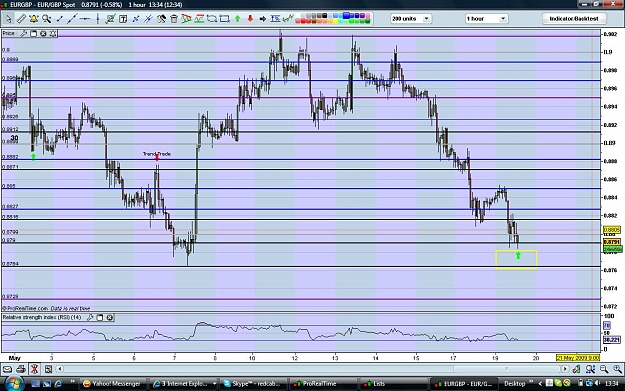Click the chart scrollbar right arrow
Viewport: 625px width, 391px height.
pos(564,369)
